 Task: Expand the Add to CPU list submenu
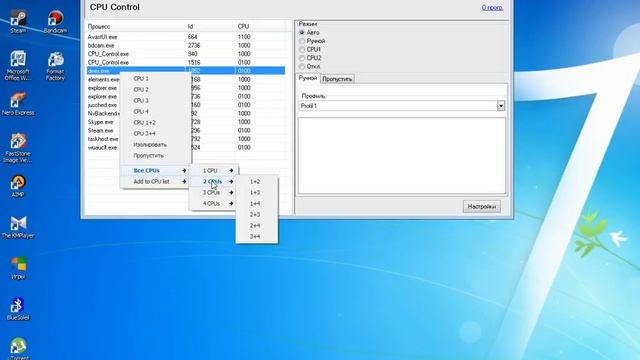coord(156,181)
